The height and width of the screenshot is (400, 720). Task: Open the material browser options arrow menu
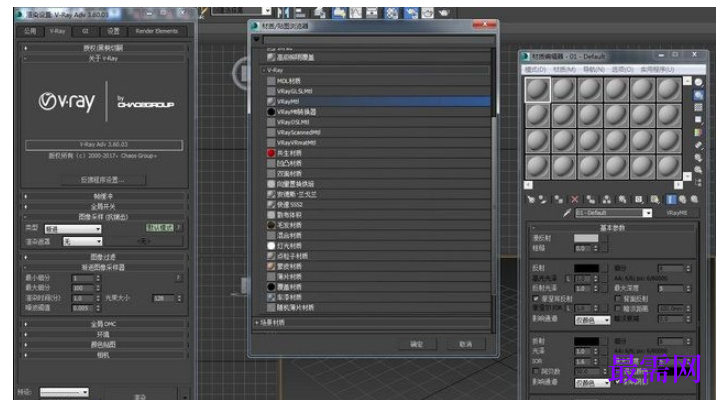[x=257, y=39]
